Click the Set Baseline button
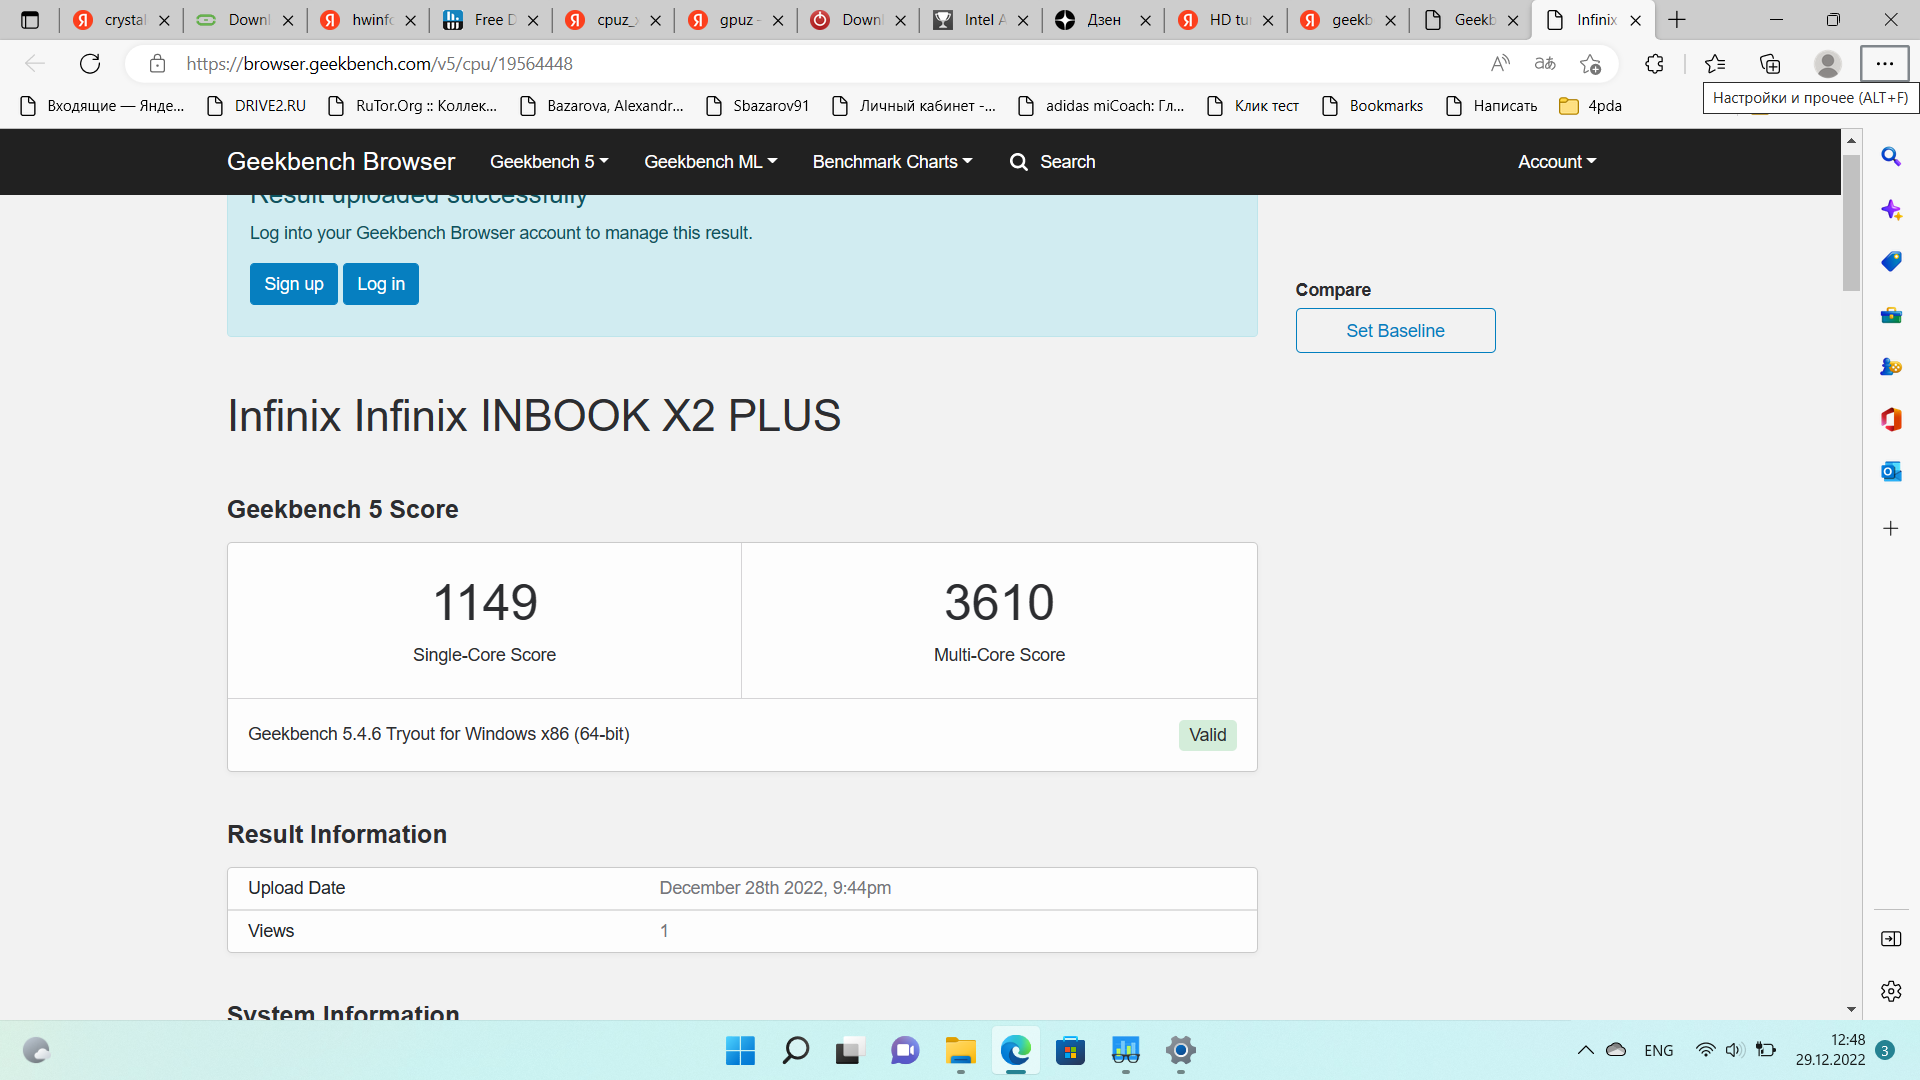1920x1080 pixels. pos(1395,331)
